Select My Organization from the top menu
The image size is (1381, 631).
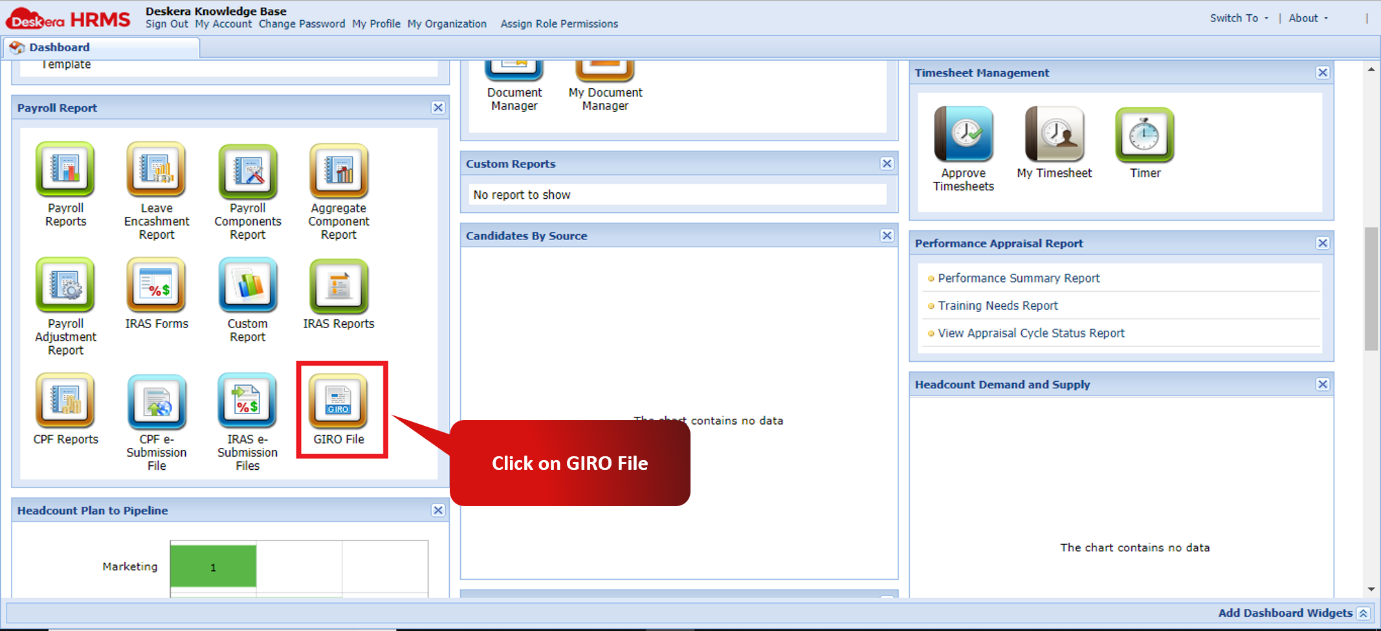coord(446,23)
